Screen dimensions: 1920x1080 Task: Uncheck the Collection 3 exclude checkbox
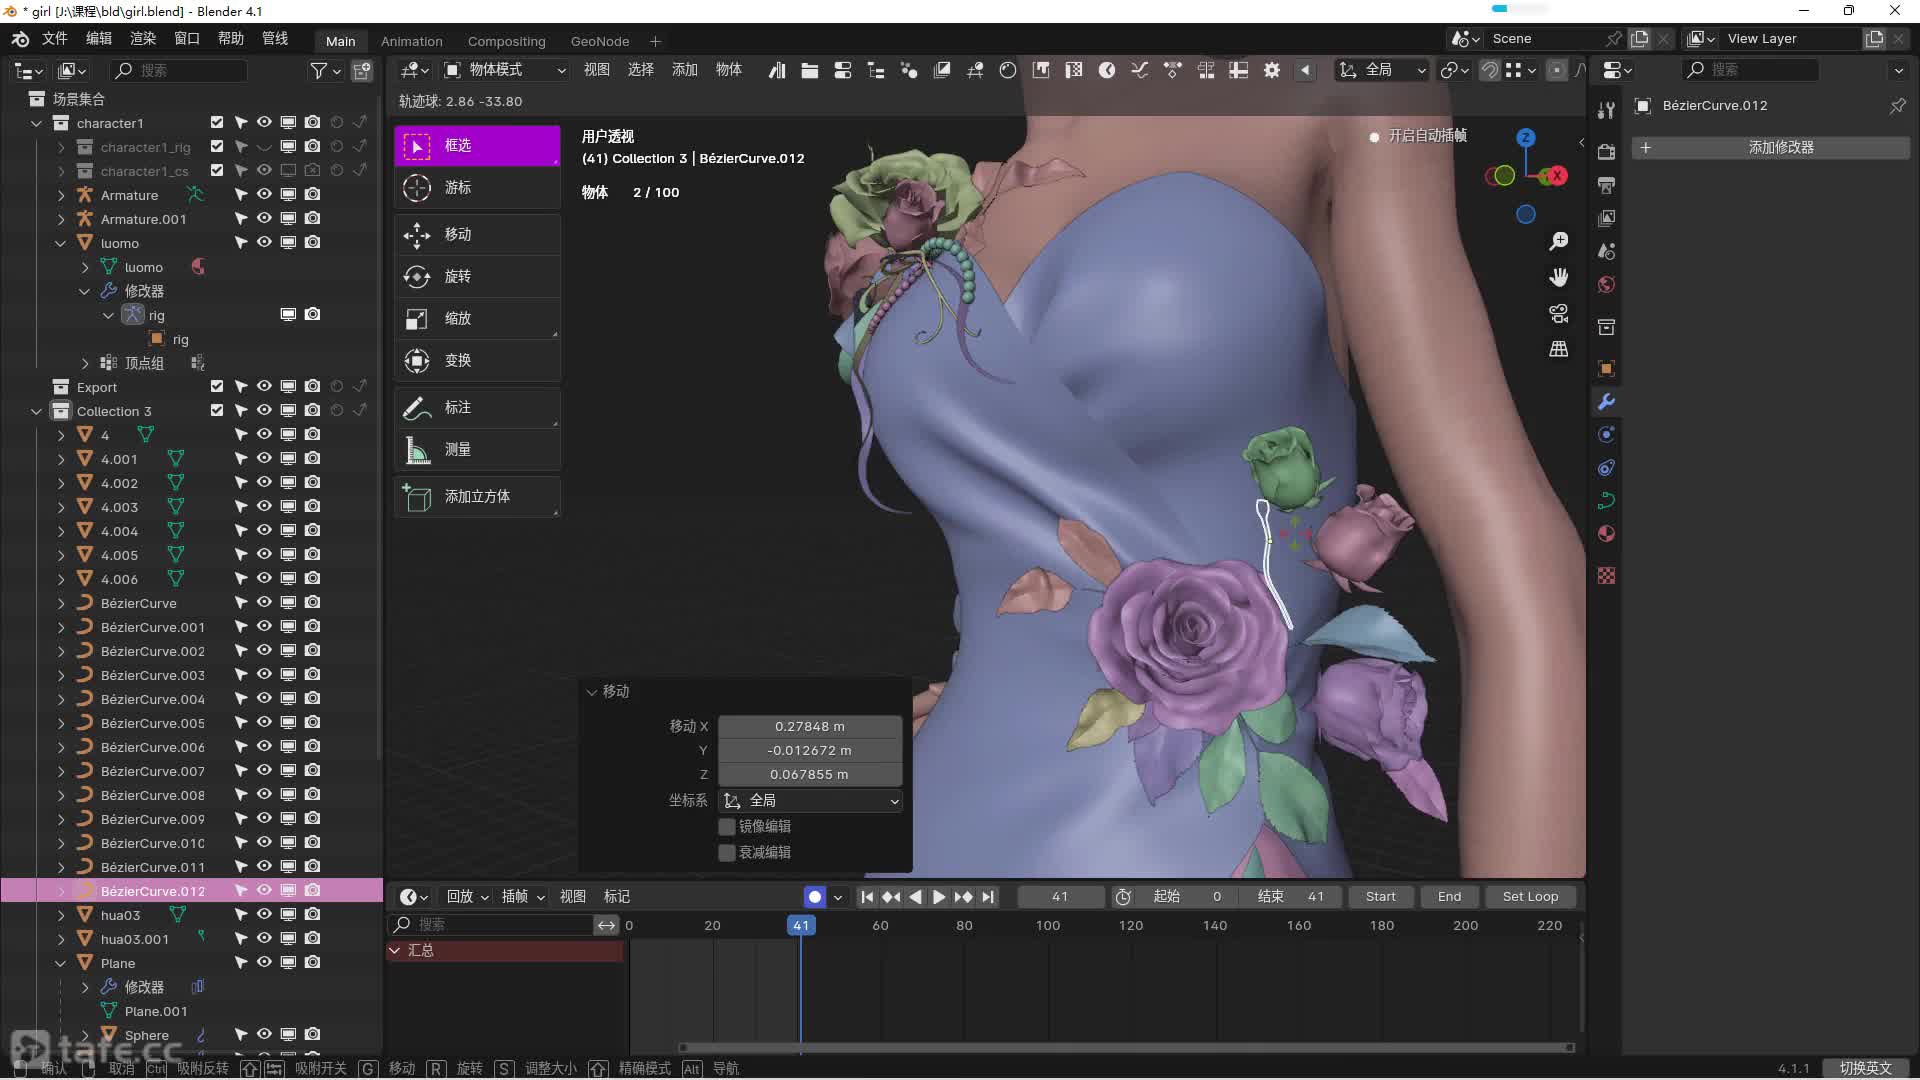[x=217, y=410]
